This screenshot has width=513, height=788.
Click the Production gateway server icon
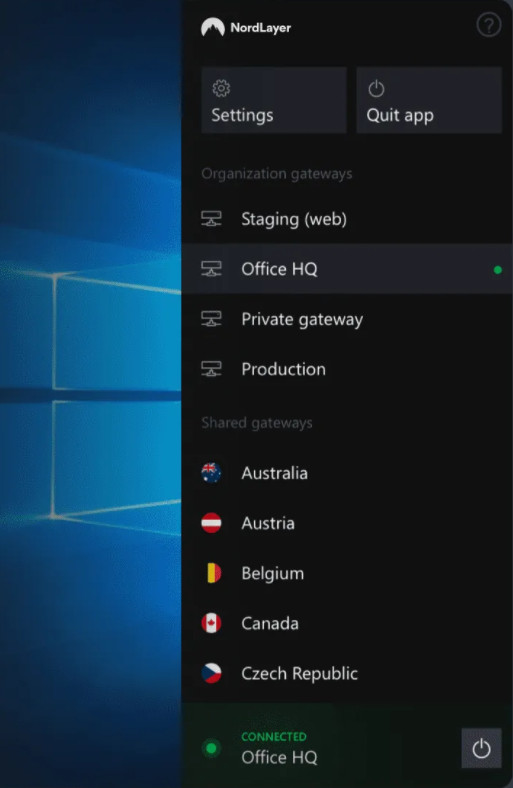[x=212, y=369]
